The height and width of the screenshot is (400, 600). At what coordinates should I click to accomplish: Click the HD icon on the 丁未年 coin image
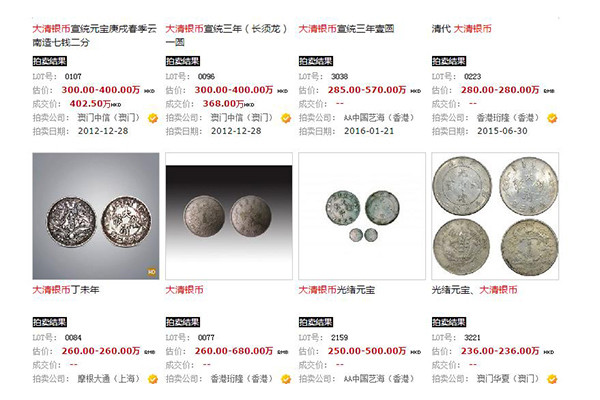coord(152,272)
